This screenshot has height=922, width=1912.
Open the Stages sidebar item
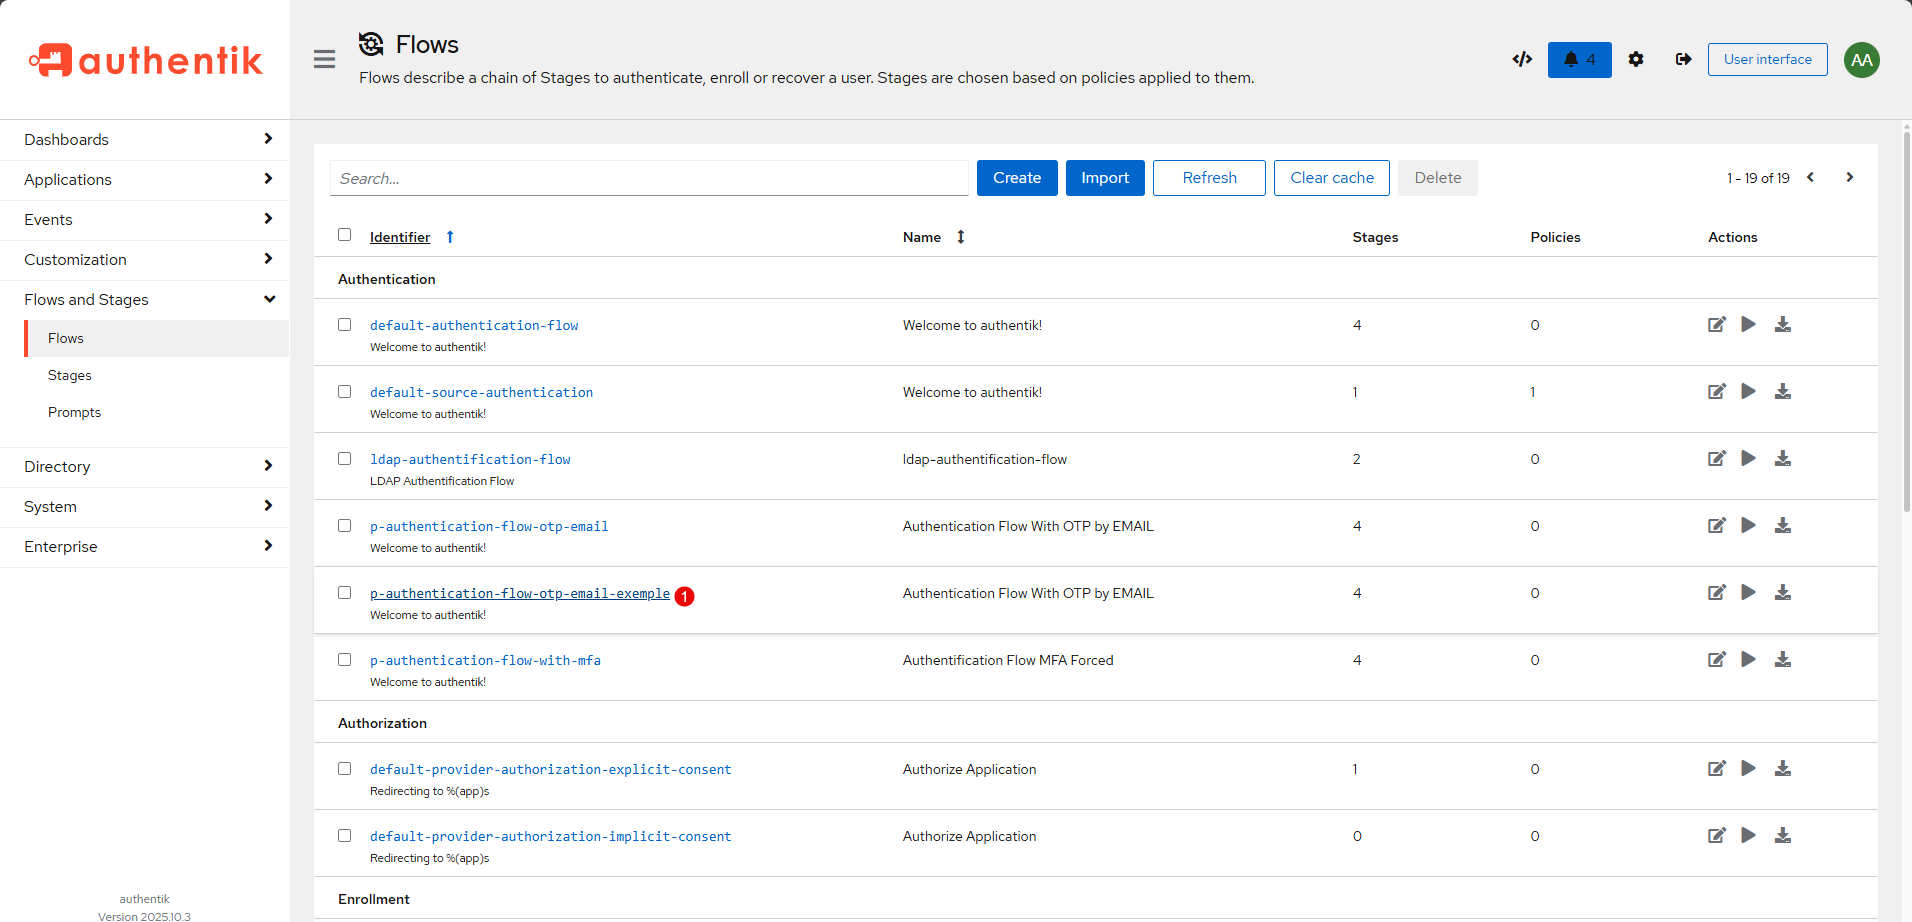(x=70, y=376)
